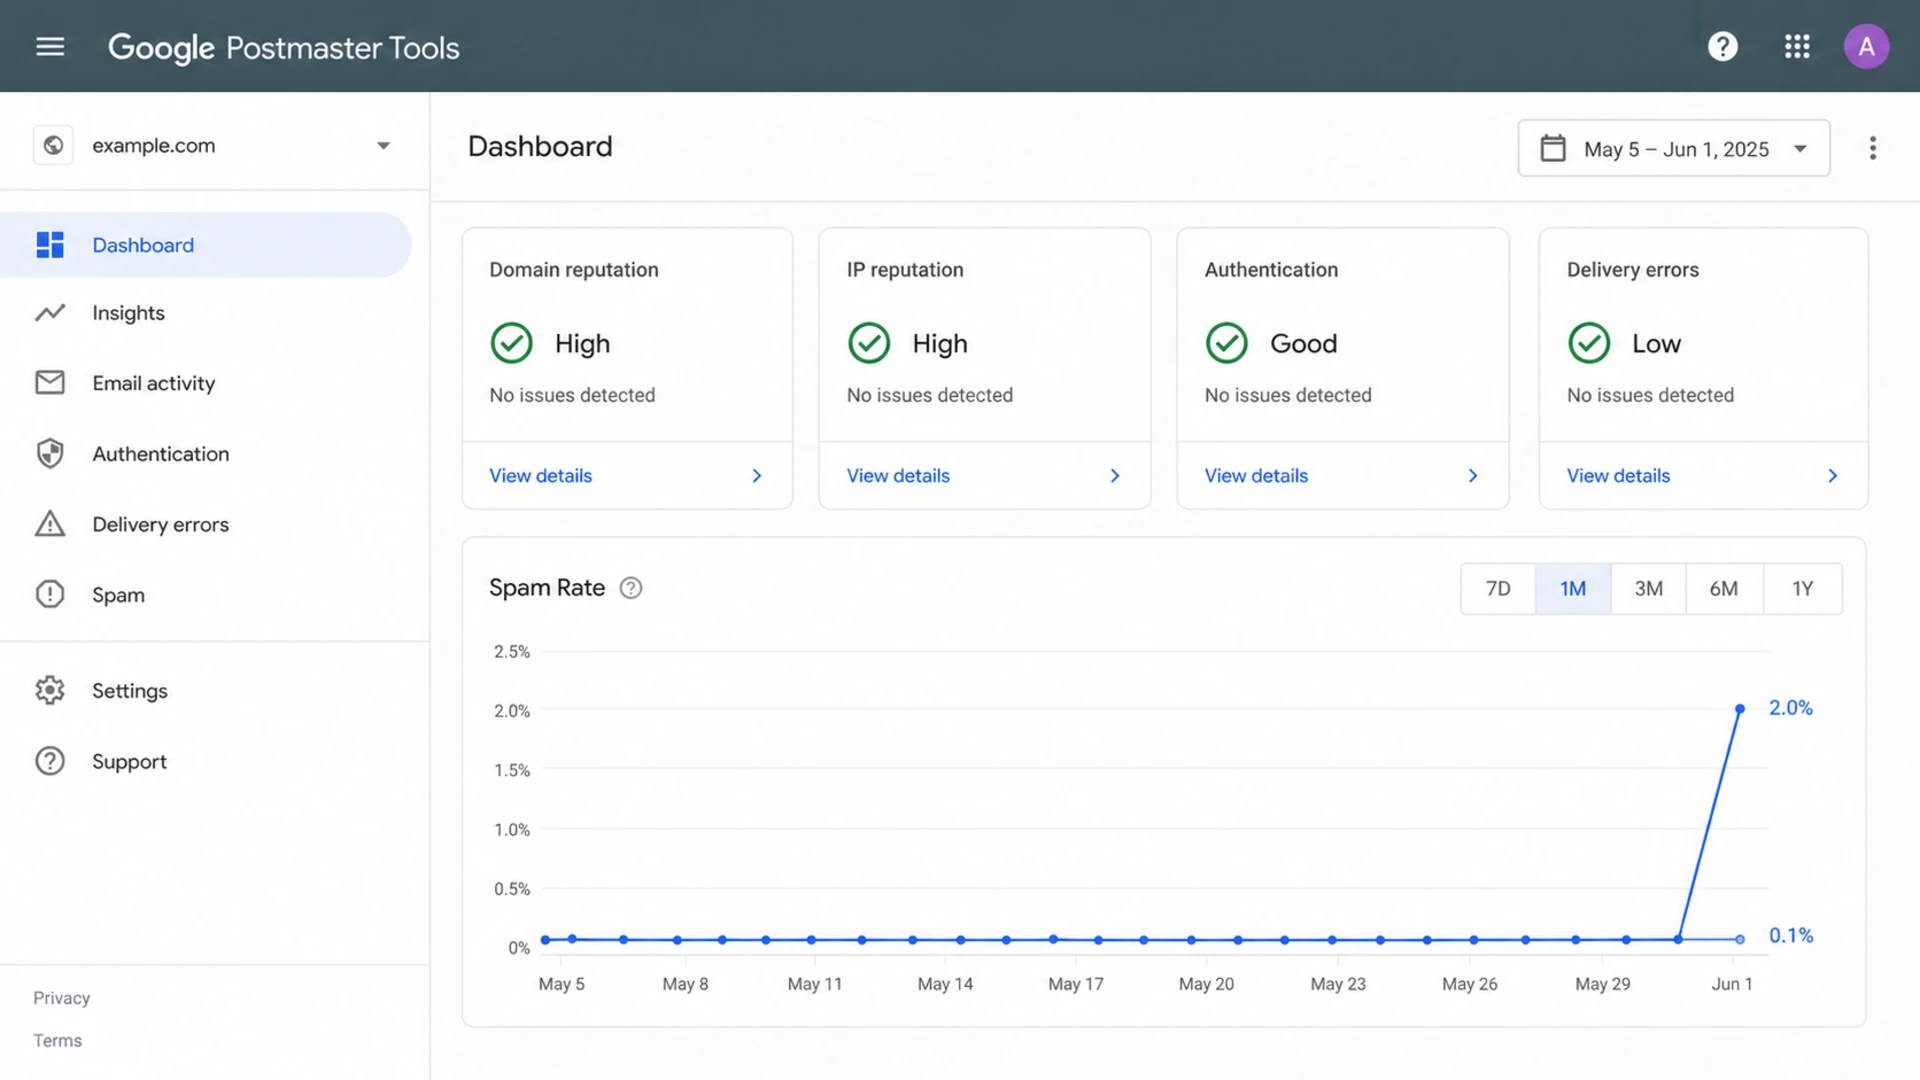Image resolution: width=1920 pixels, height=1080 pixels.
Task: Open Insights in the sidebar
Action: [x=205, y=313]
